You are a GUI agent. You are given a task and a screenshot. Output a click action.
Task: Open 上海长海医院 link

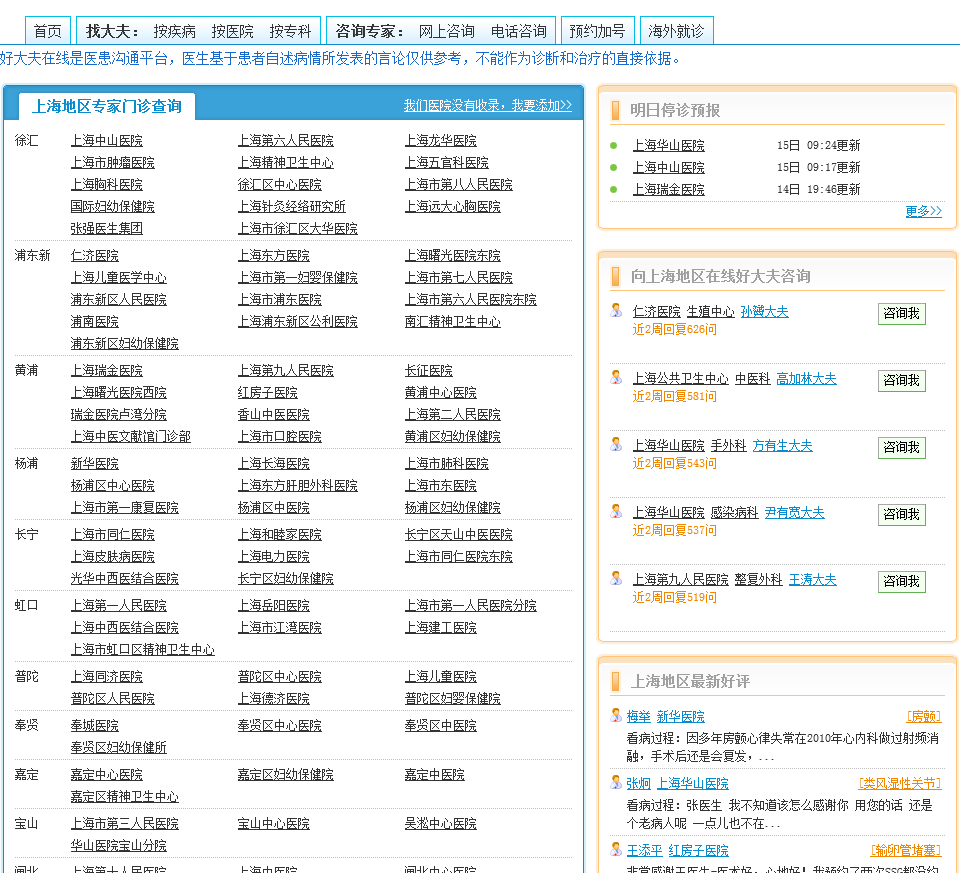(274, 464)
